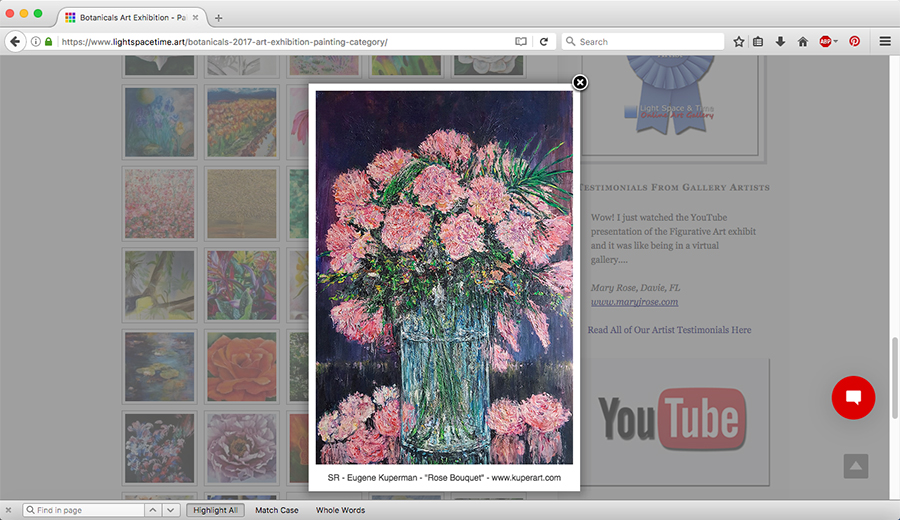Open the www.maryjrose.com link
This screenshot has width=900, height=520.
[x=634, y=302]
